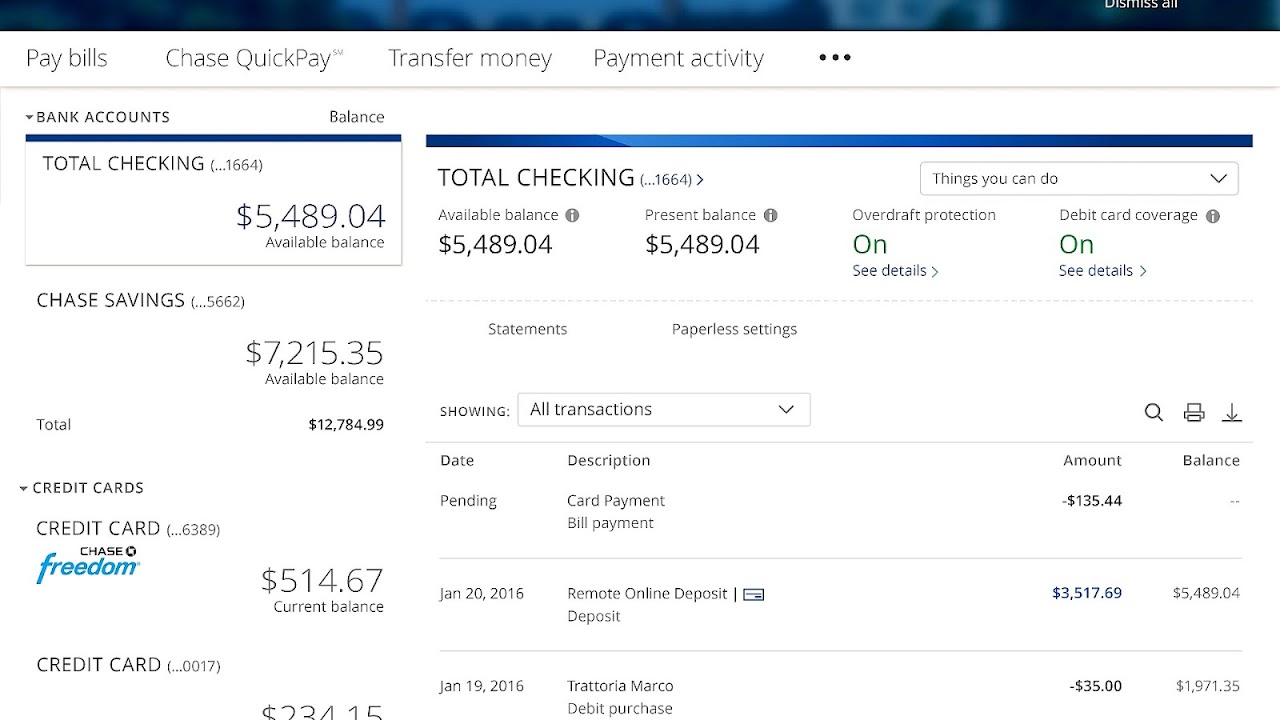Click the Pending Card Payment transaction description
The height and width of the screenshot is (720, 1280).
[616, 501]
